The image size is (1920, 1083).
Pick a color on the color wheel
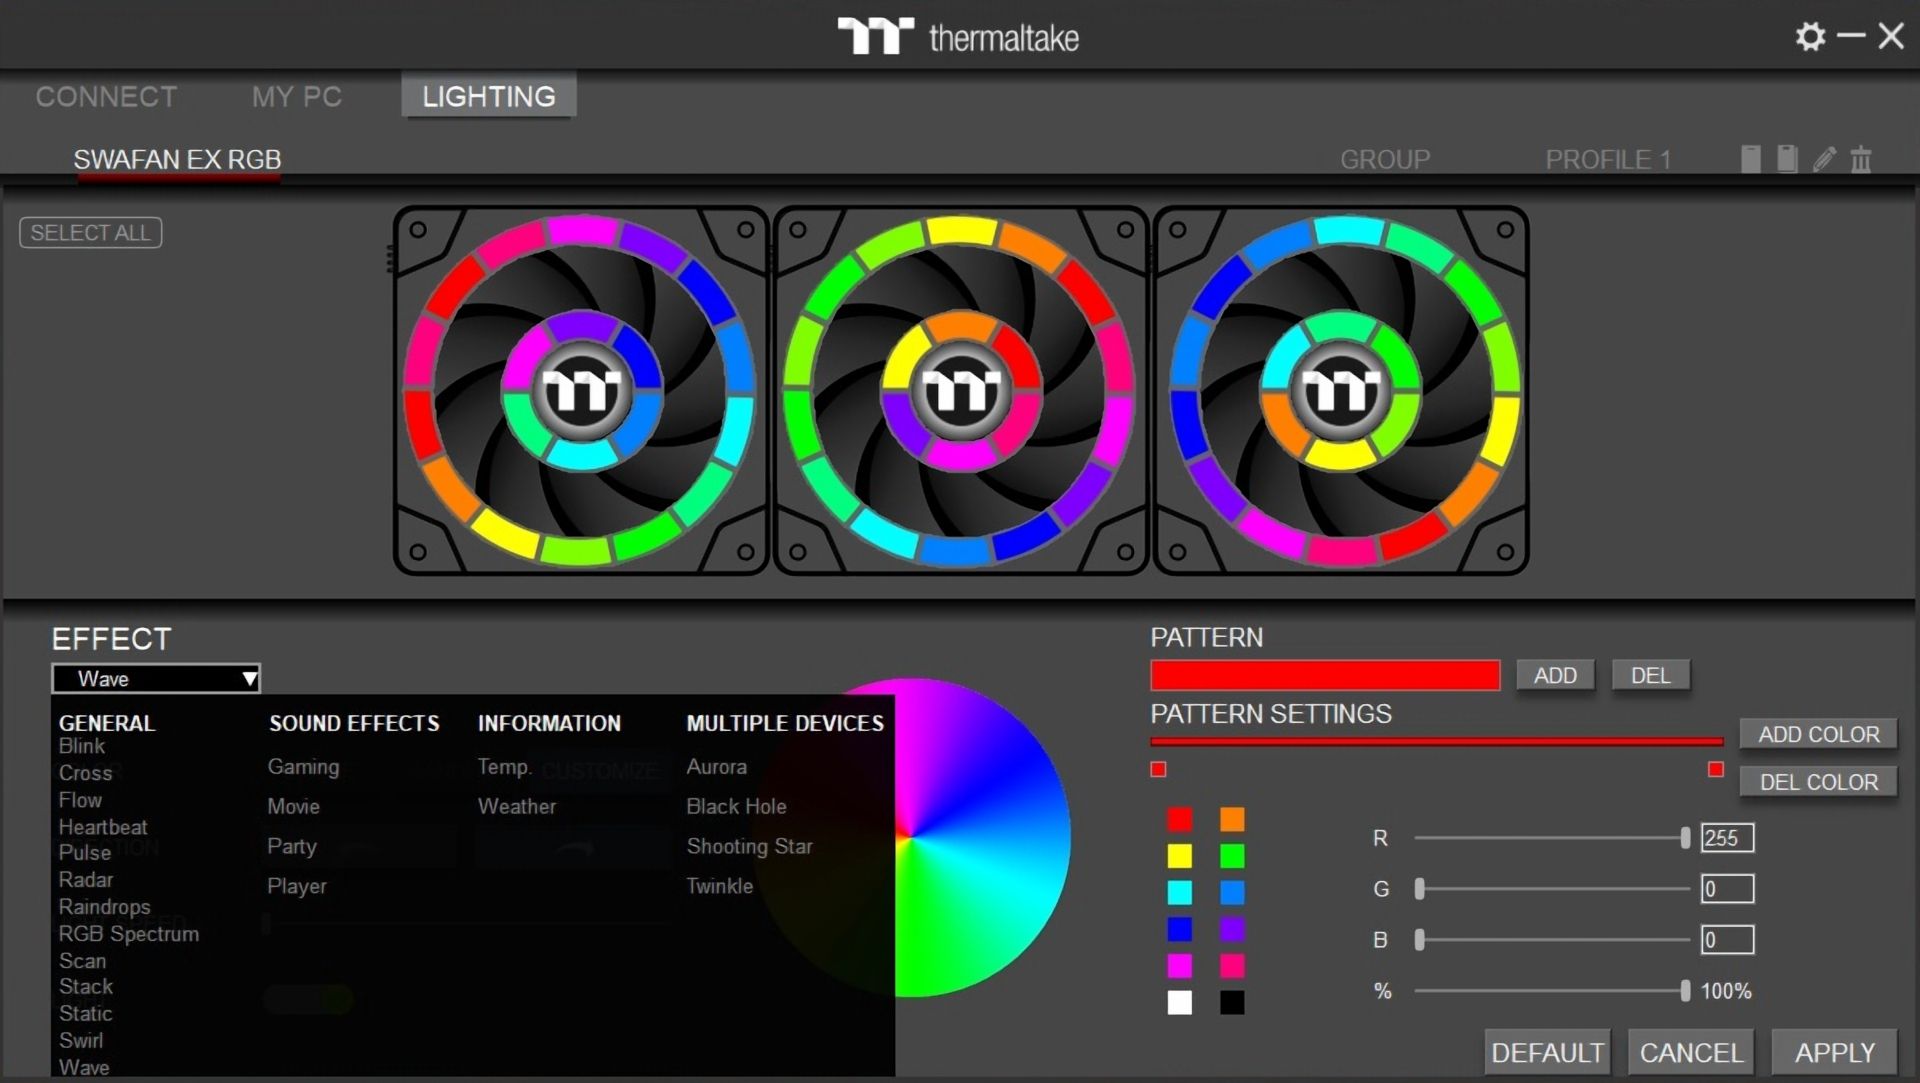click(x=912, y=838)
